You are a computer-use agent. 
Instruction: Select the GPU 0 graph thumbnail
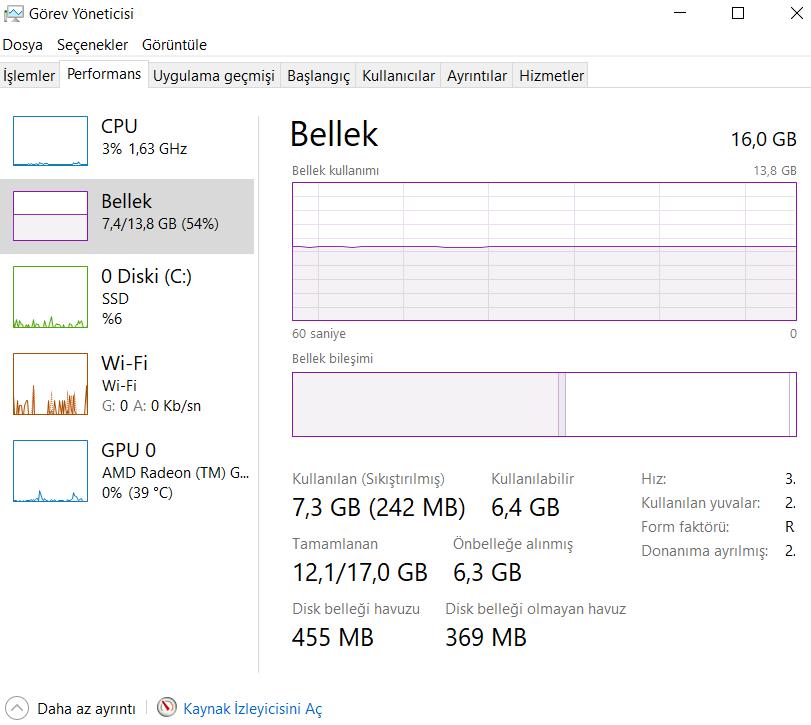pyautogui.click(x=50, y=471)
